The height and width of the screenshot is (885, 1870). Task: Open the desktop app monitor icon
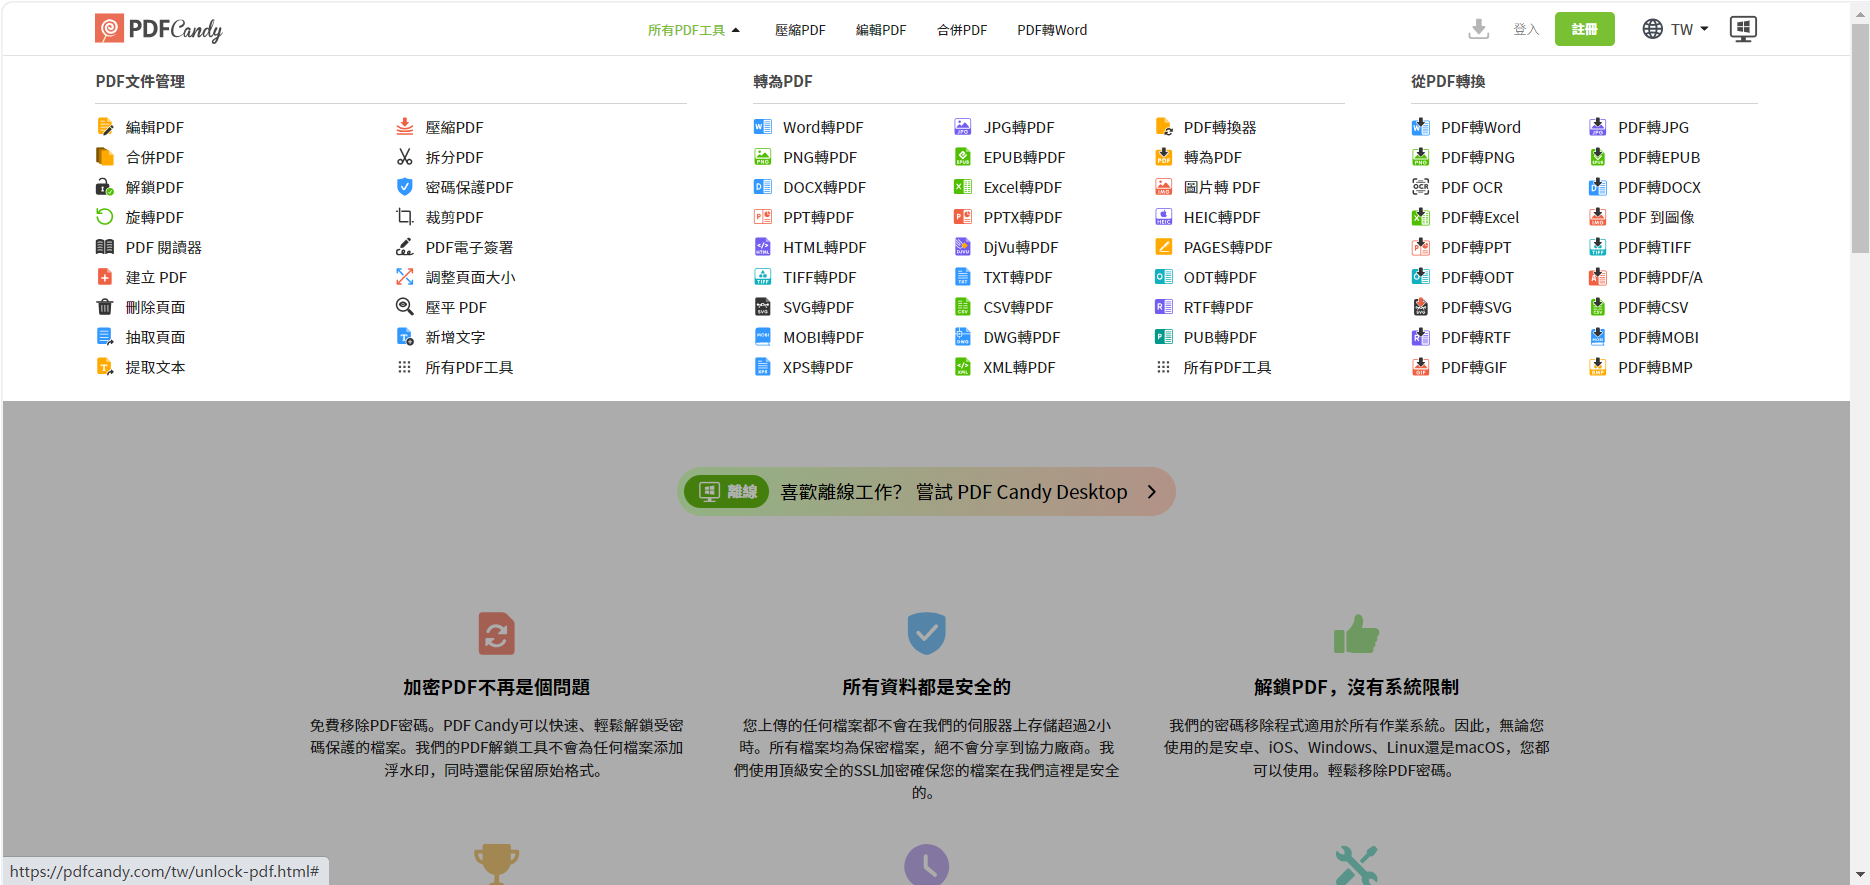[x=1743, y=29]
